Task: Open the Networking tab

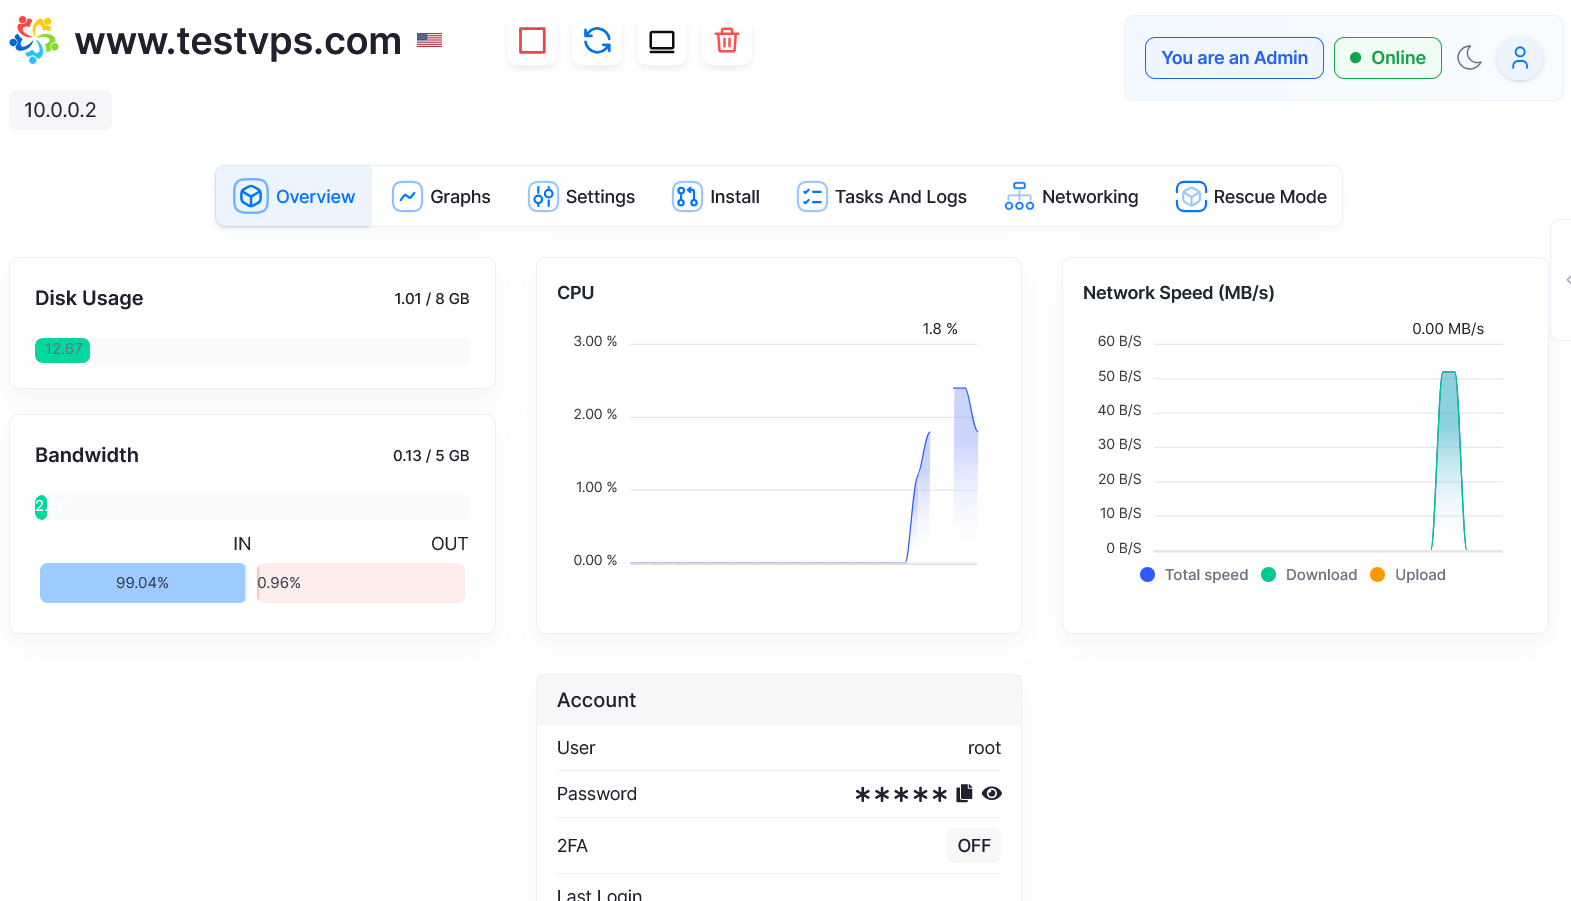Action: point(1071,197)
